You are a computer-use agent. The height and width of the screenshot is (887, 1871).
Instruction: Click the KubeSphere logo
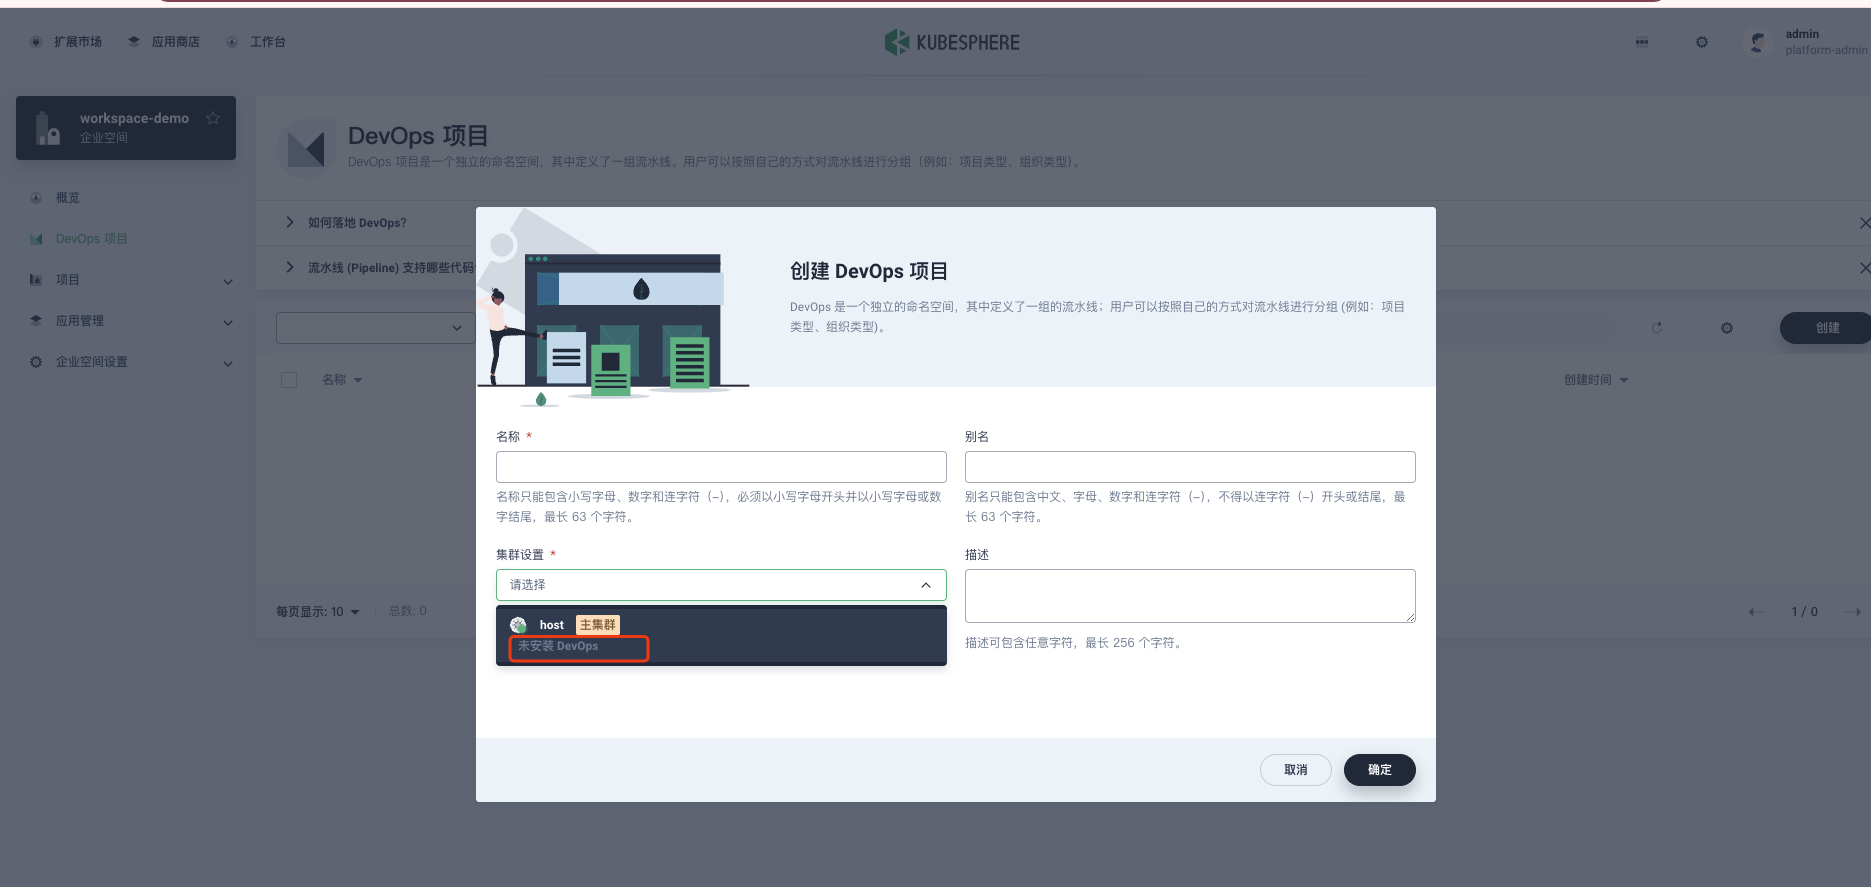(952, 42)
